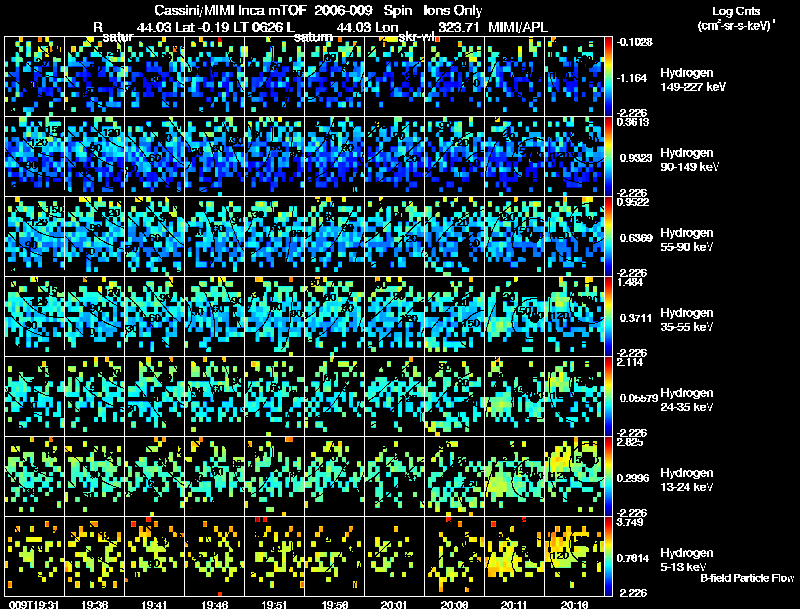Click the -0.1028 color scale value

coord(635,42)
